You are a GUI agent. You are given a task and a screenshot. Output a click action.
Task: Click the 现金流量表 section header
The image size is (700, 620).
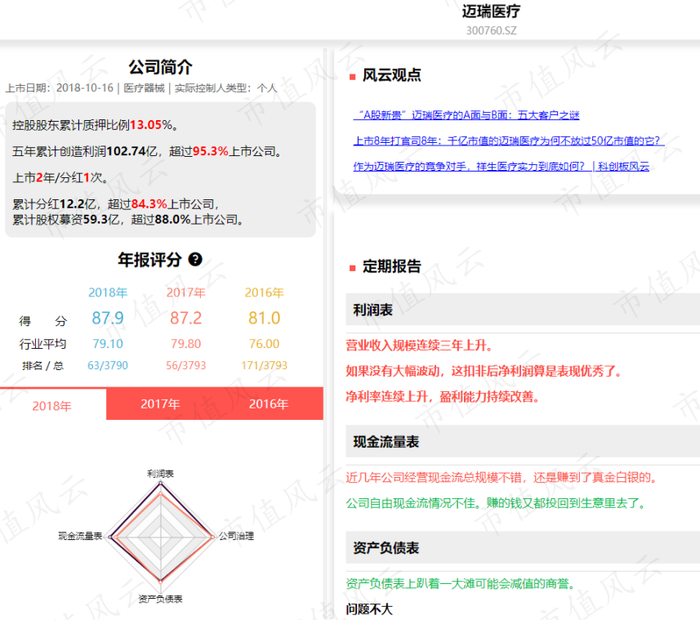[523, 441]
